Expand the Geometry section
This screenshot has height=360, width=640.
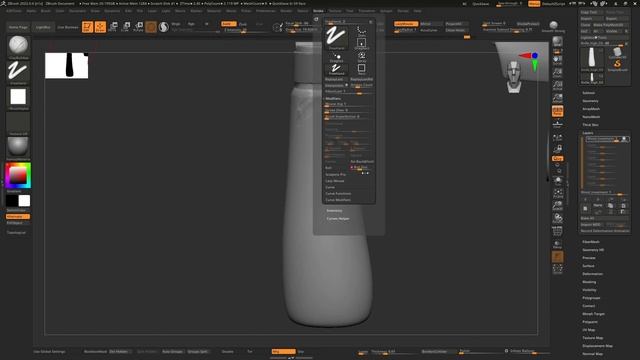click(590, 101)
